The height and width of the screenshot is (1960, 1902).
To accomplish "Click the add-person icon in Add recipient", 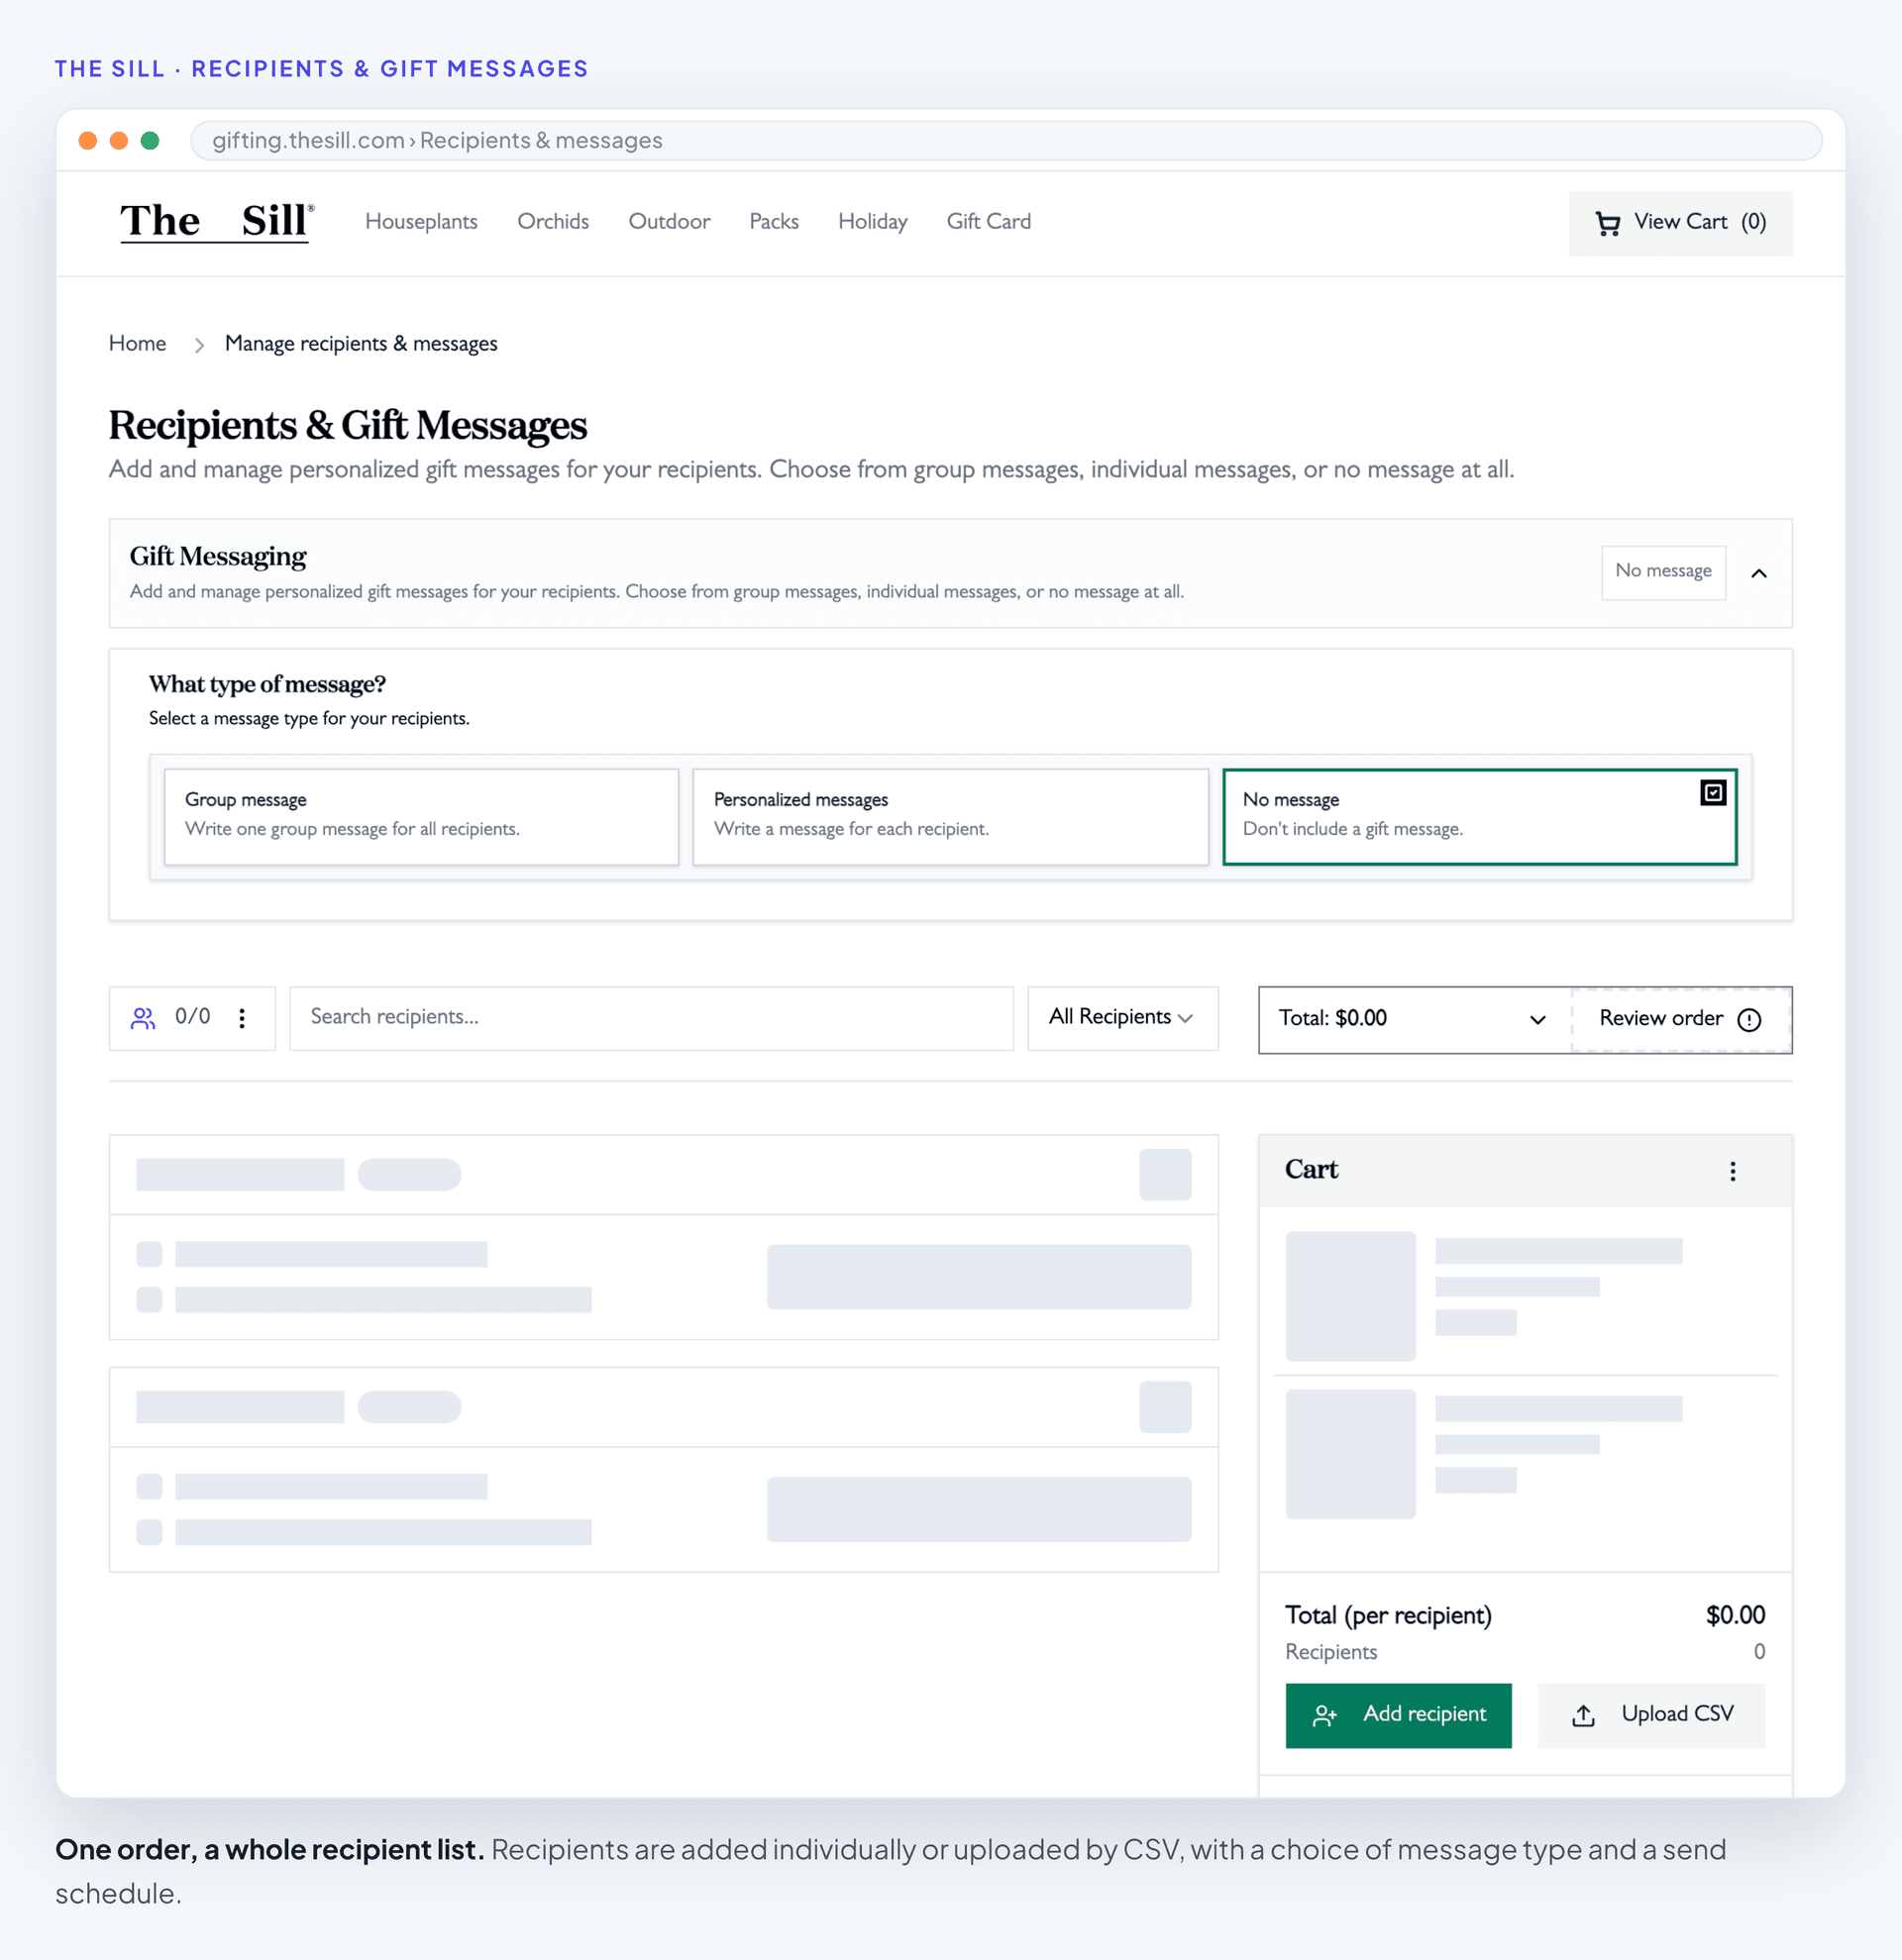I will (1325, 1715).
